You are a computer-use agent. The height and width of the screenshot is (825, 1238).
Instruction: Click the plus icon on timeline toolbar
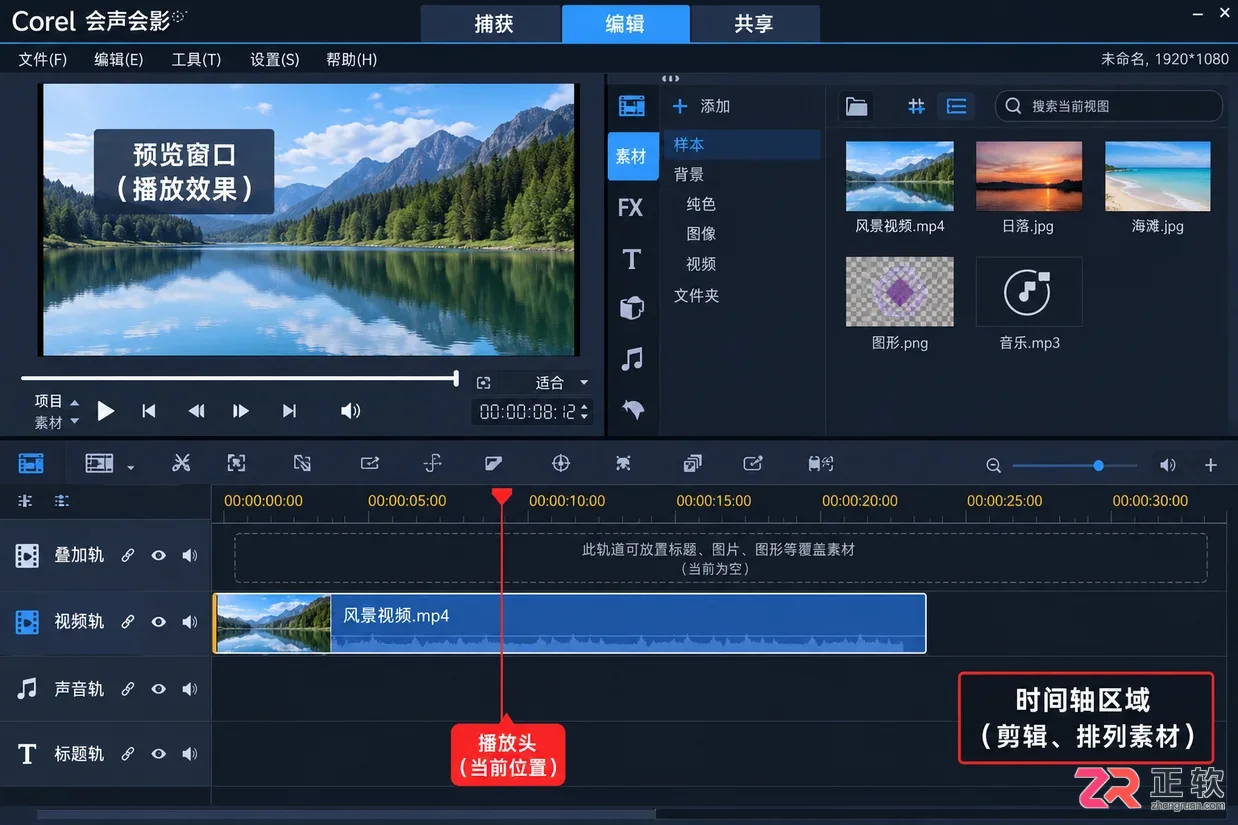coord(1210,465)
